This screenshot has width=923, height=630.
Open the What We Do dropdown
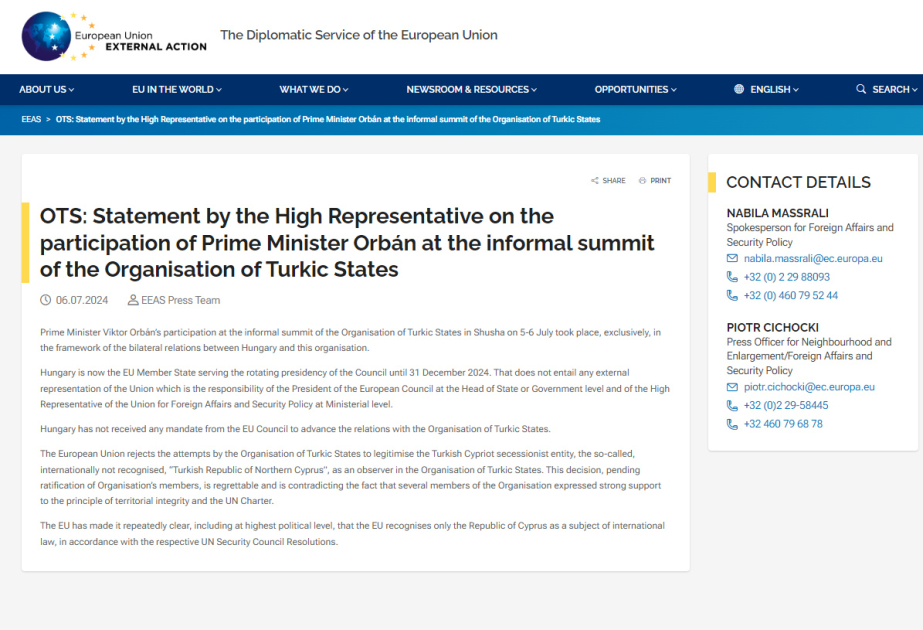click(x=314, y=89)
